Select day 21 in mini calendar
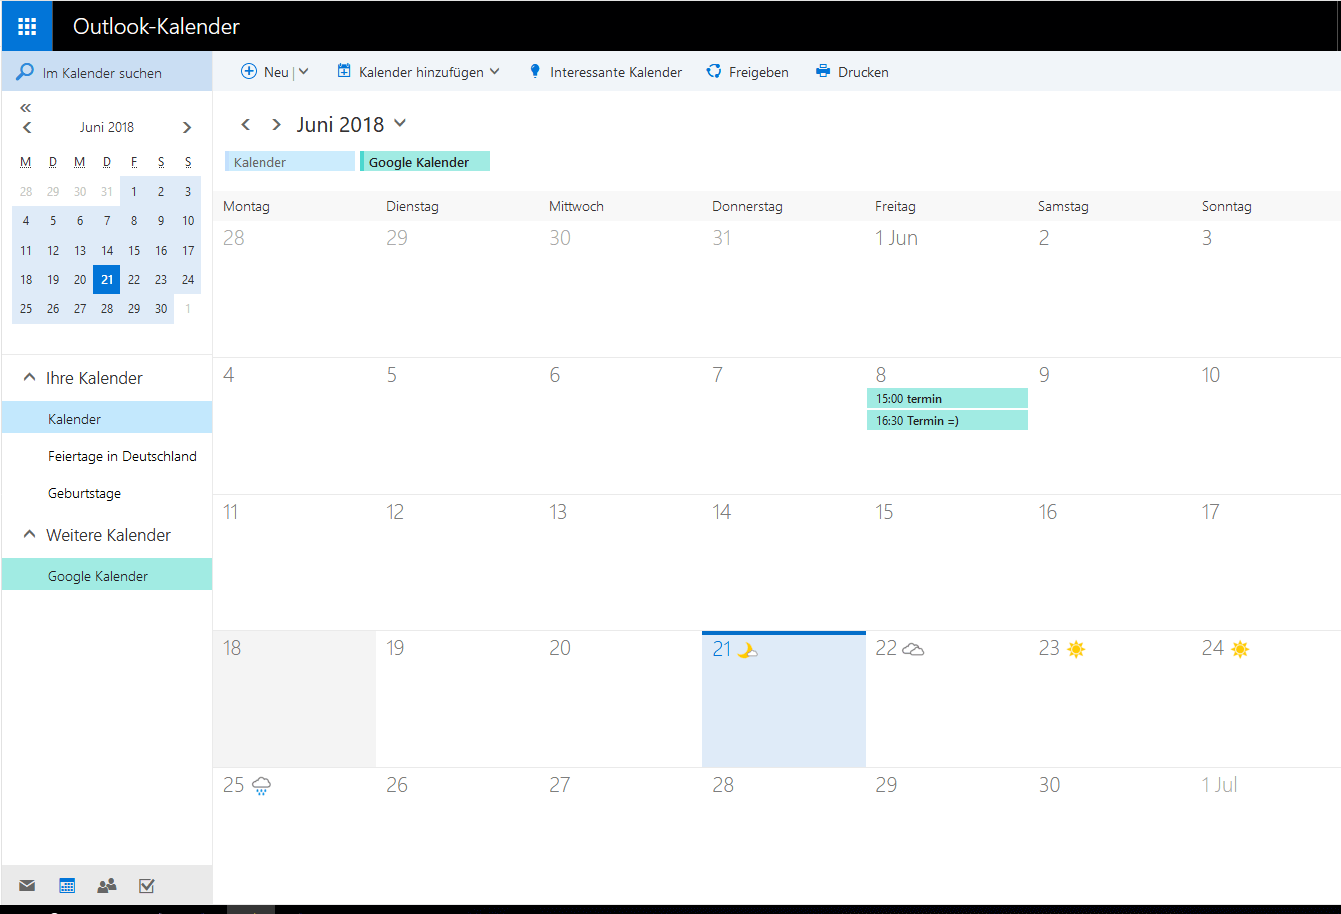Image resolution: width=1341 pixels, height=914 pixels. 106,279
